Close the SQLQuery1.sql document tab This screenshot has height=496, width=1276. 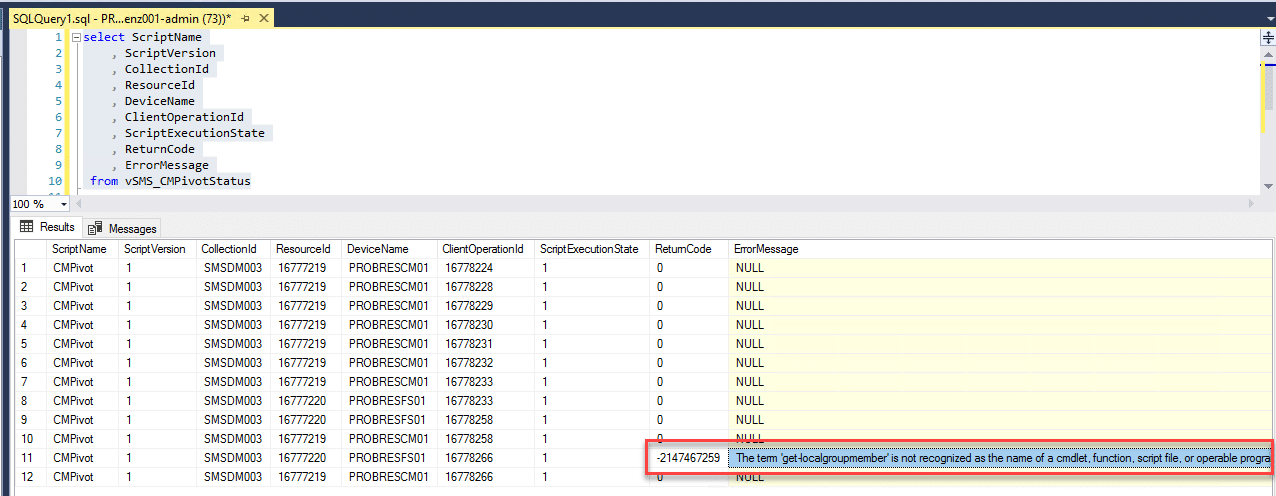[x=264, y=19]
